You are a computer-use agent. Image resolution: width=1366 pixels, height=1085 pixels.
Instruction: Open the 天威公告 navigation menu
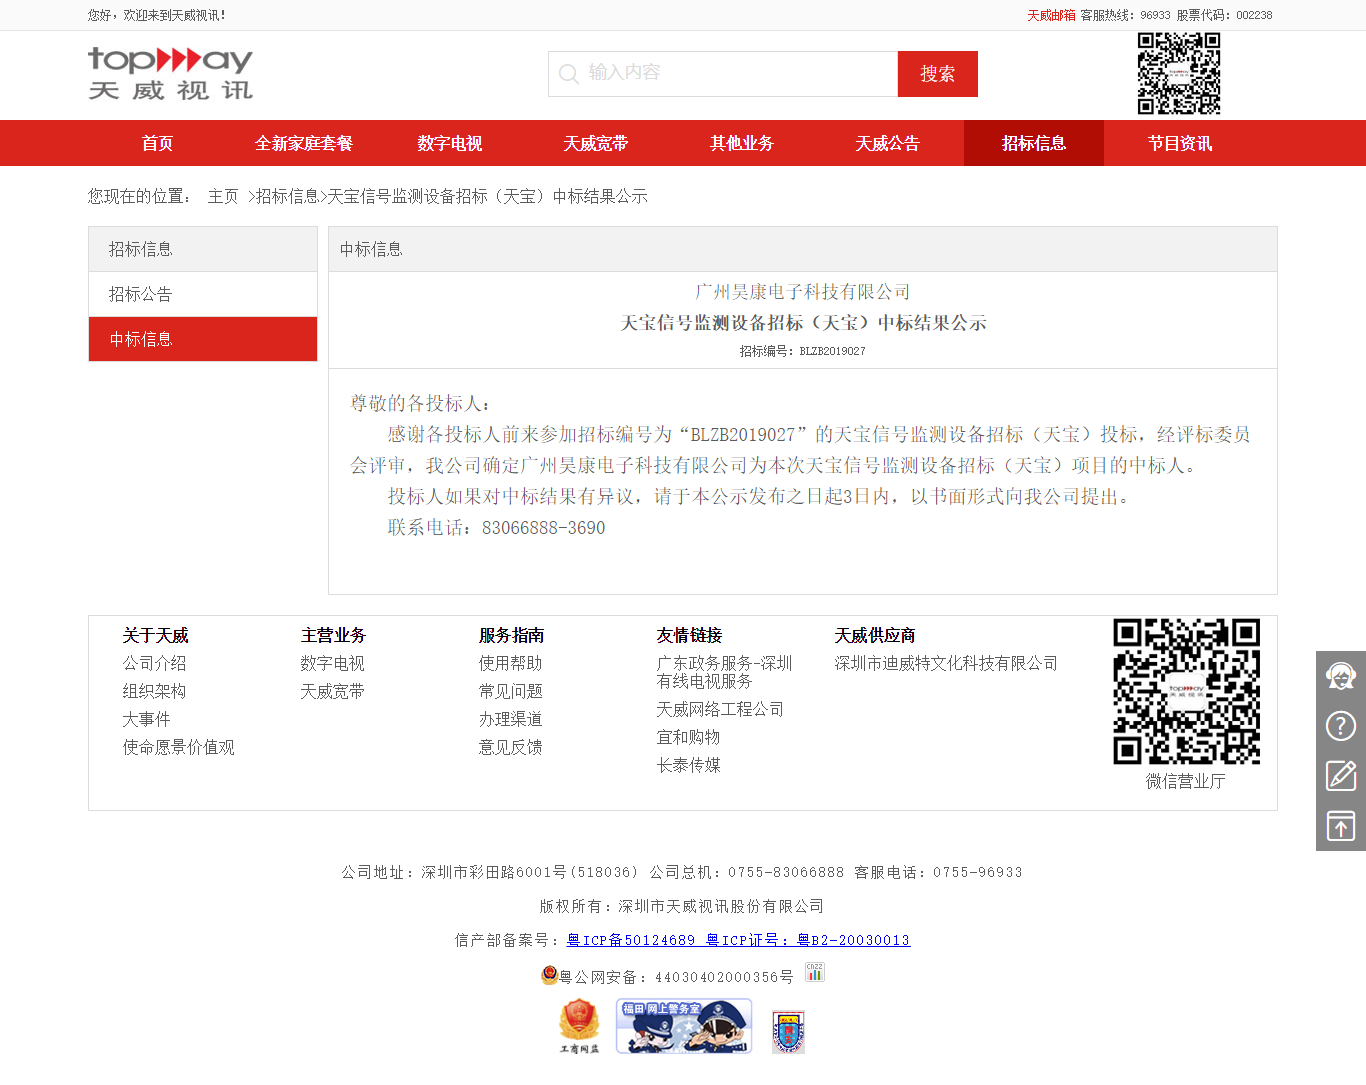(888, 143)
